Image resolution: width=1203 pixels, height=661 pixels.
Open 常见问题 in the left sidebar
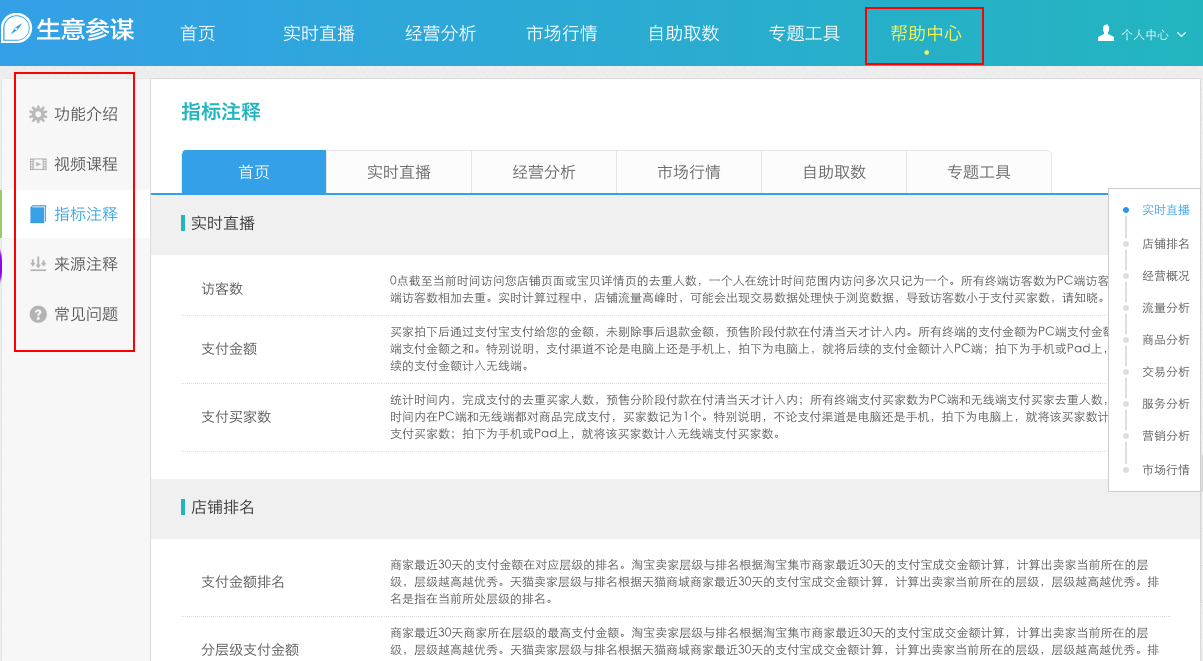point(86,314)
